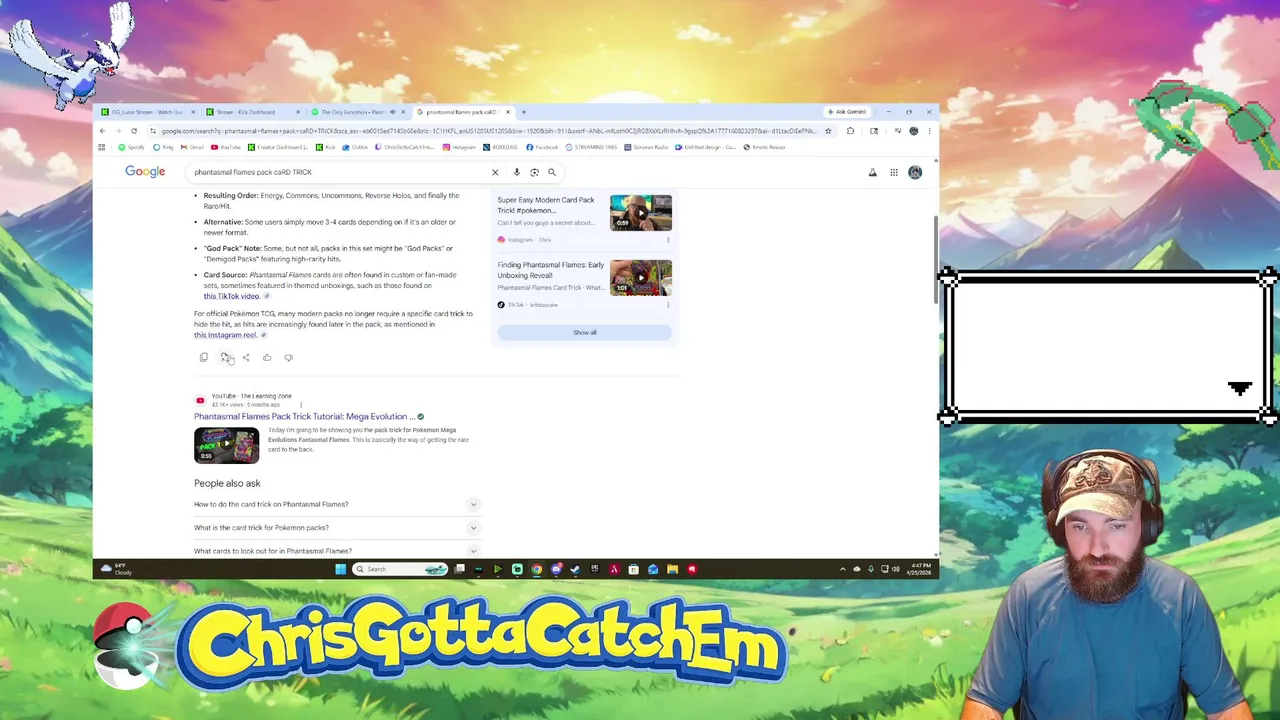Screen dimensions: 1280x720
Task: Open Chrome bookmarks apps shortcut
Action: pos(101,147)
